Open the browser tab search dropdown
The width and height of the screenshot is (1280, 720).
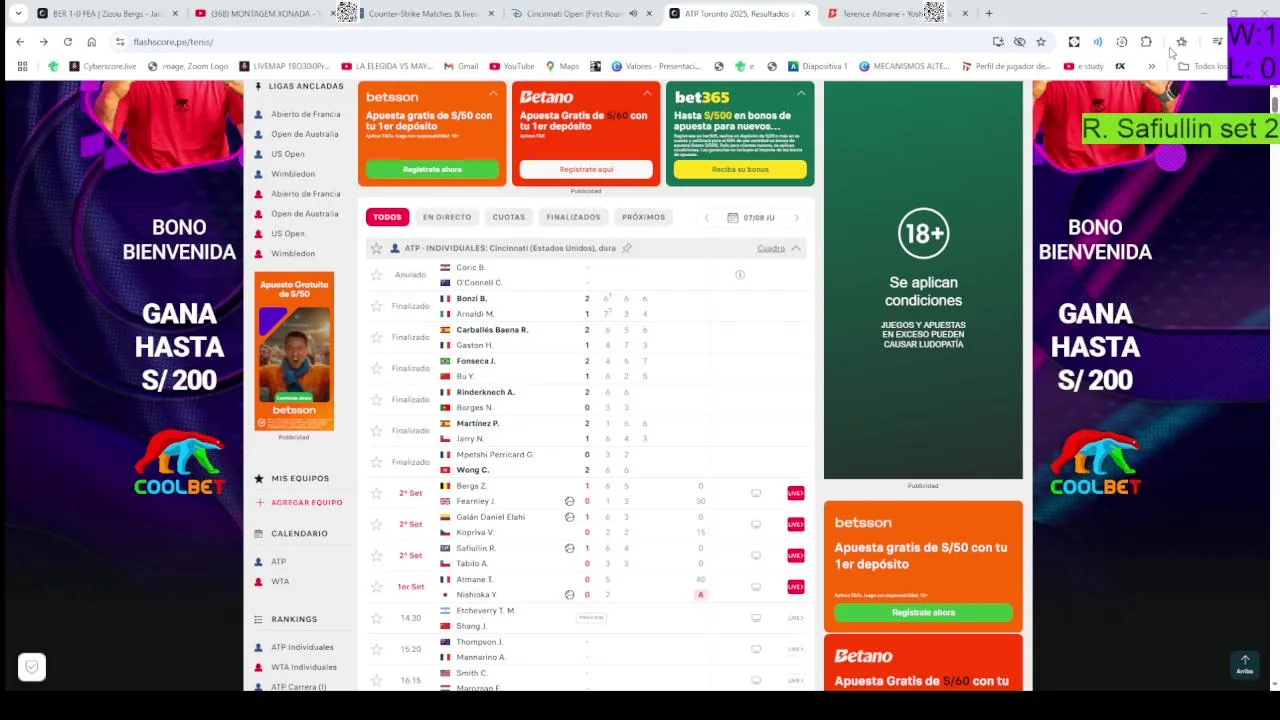coord(18,13)
